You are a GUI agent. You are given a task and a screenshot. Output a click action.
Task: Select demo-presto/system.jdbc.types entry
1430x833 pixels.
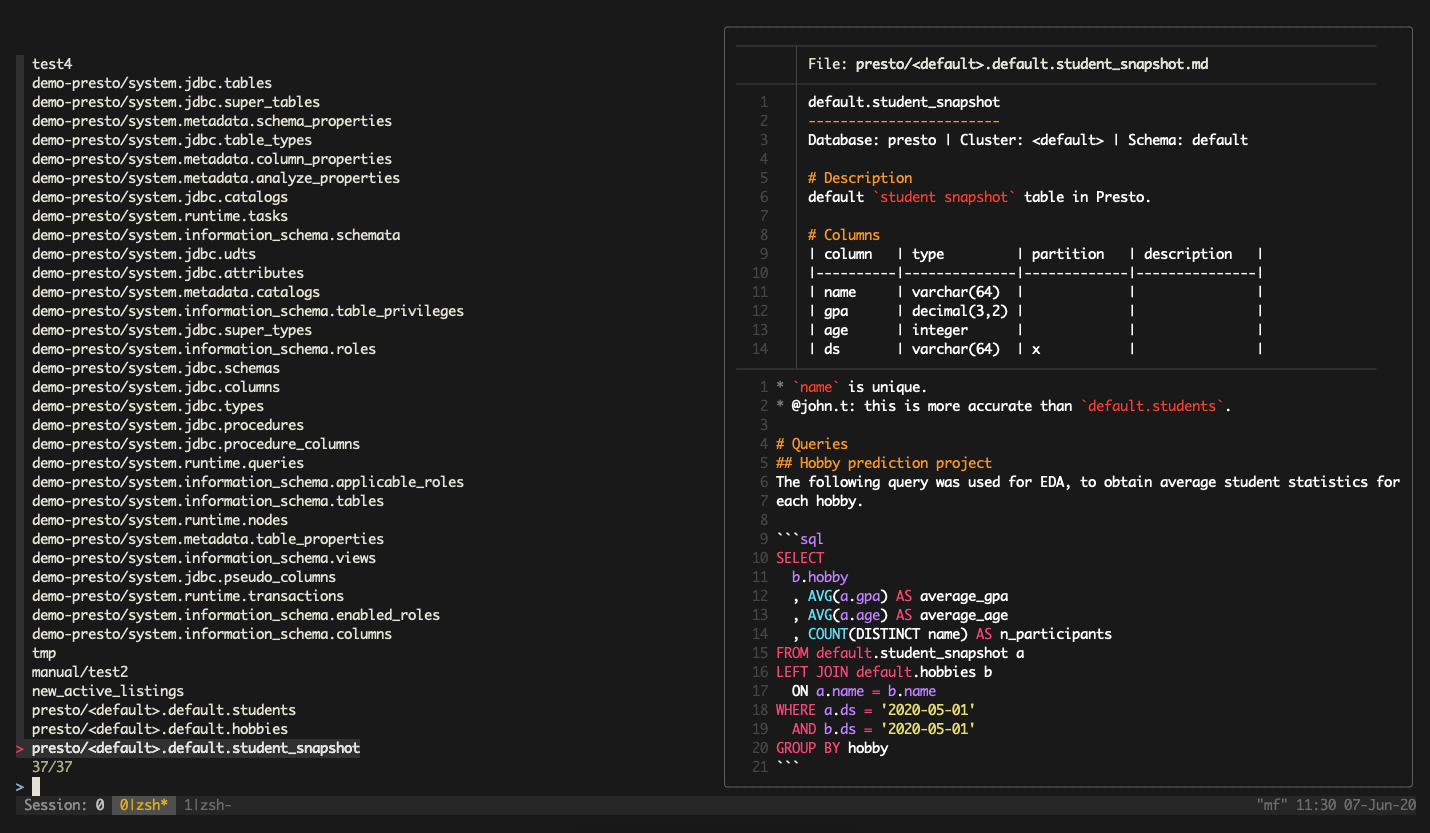148,406
